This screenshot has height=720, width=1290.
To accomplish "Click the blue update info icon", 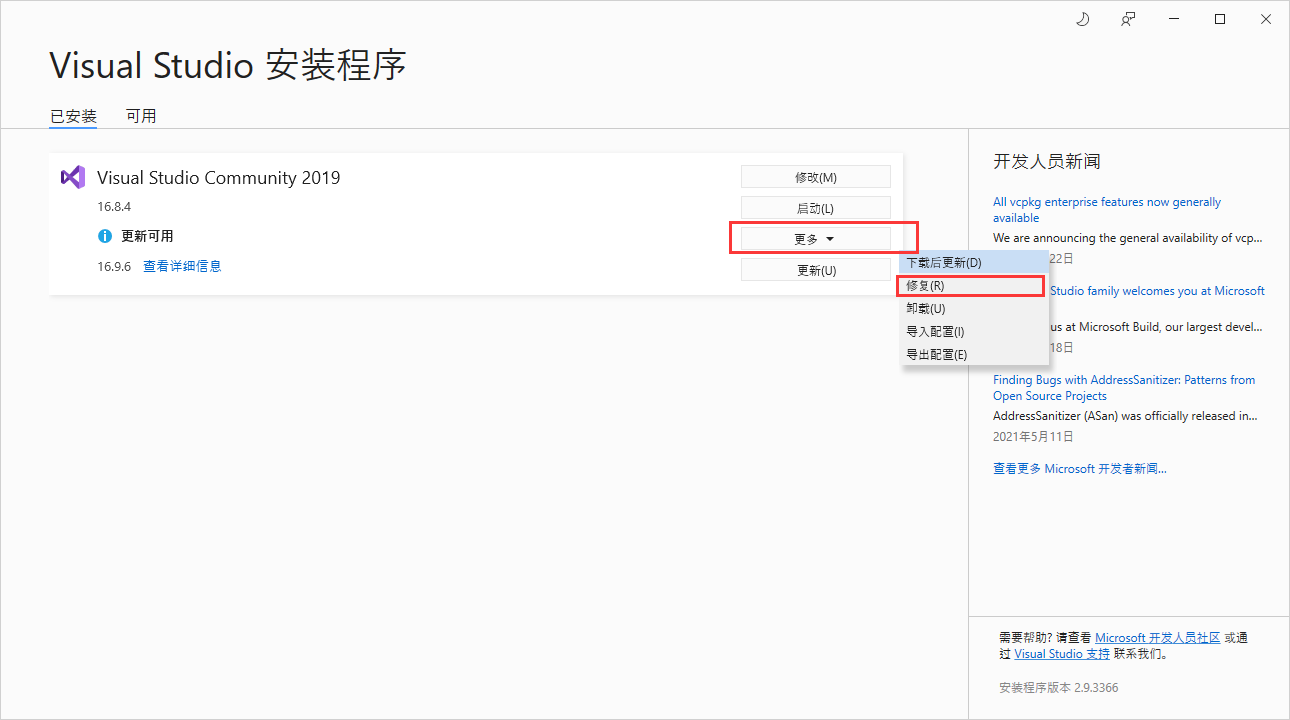I will pyautogui.click(x=105, y=237).
